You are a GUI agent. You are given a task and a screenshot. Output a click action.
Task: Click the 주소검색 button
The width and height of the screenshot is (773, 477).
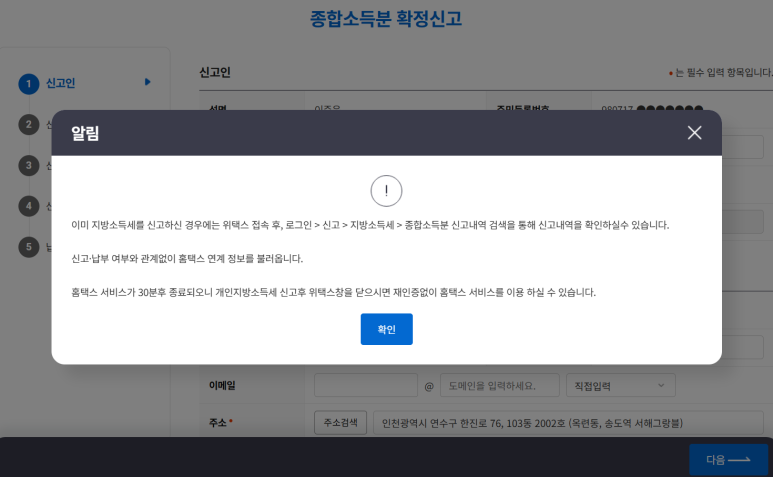coord(341,423)
